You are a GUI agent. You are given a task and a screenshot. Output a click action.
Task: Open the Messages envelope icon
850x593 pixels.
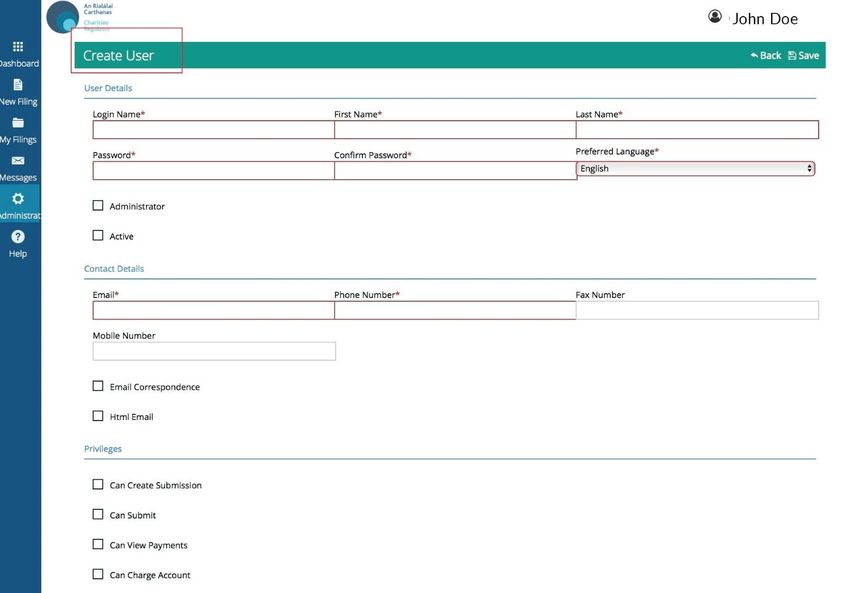pyautogui.click(x=18, y=160)
